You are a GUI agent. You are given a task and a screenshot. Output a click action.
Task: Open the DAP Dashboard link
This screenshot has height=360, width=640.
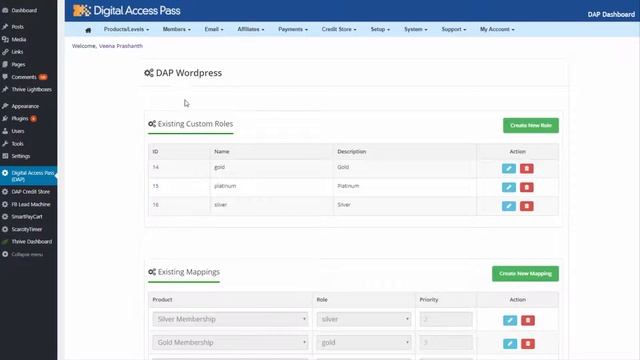coord(611,14)
